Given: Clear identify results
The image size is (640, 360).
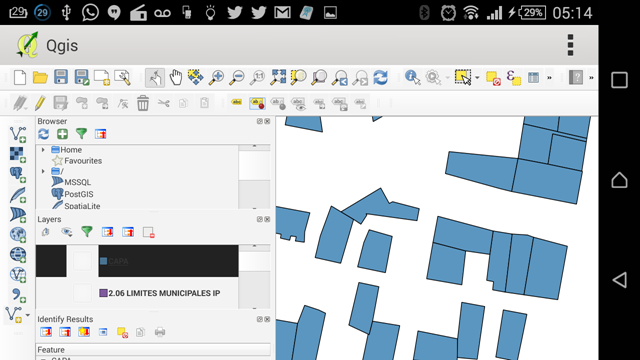Looking at the screenshot, I should (x=122, y=332).
